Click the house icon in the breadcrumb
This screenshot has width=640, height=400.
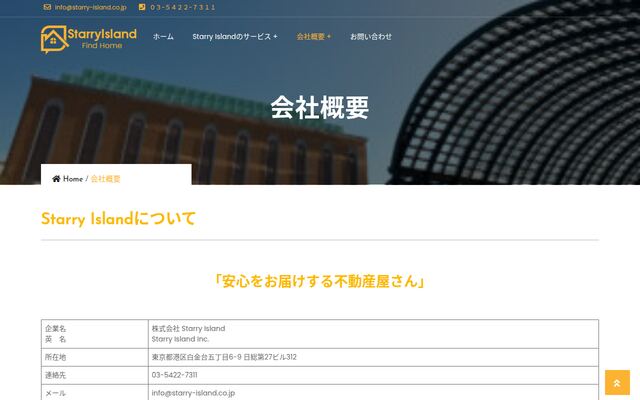coord(56,179)
